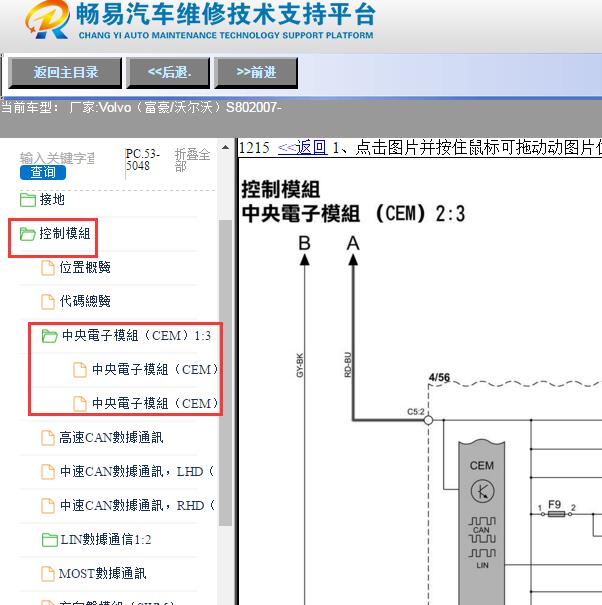
Task: Open the first 中央電子模組（CEM） sub-document
Action: 155,370
